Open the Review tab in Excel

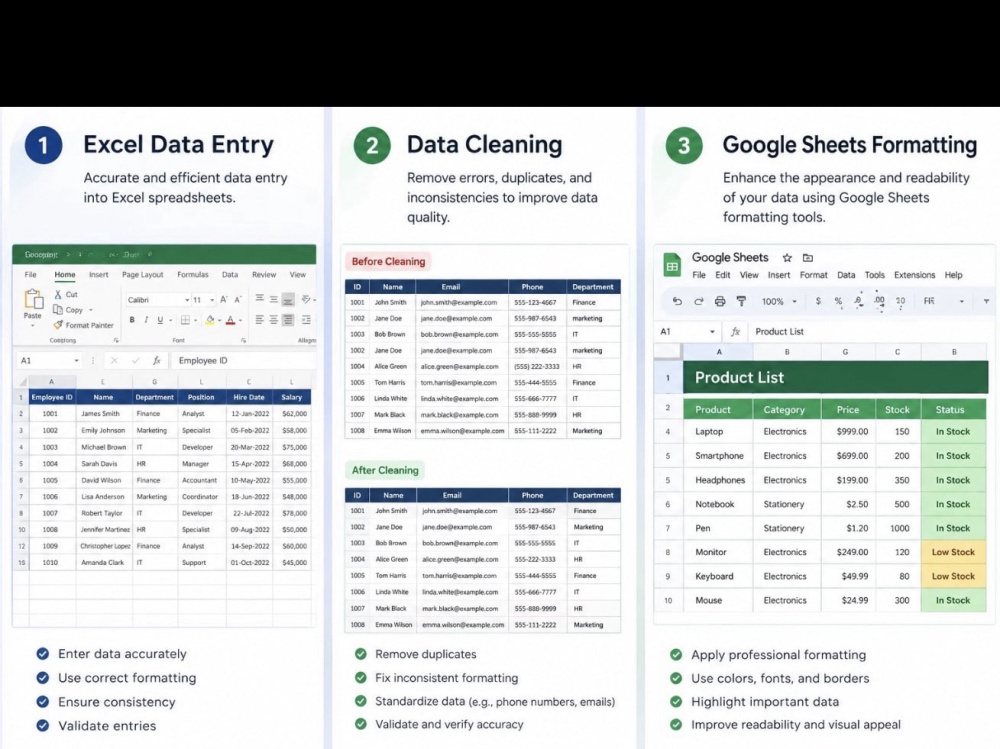click(x=264, y=275)
